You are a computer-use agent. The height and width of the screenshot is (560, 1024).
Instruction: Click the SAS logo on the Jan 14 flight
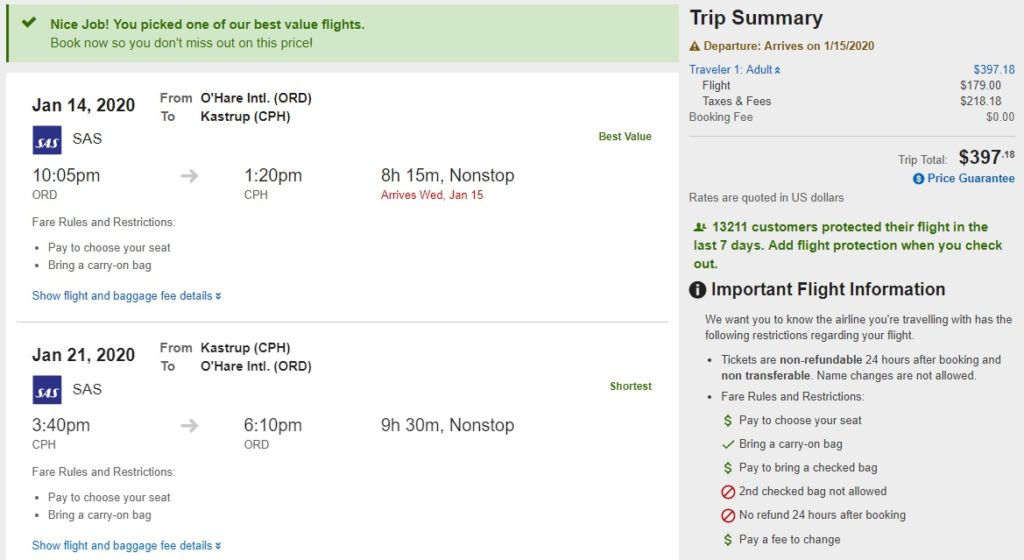click(47, 140)
